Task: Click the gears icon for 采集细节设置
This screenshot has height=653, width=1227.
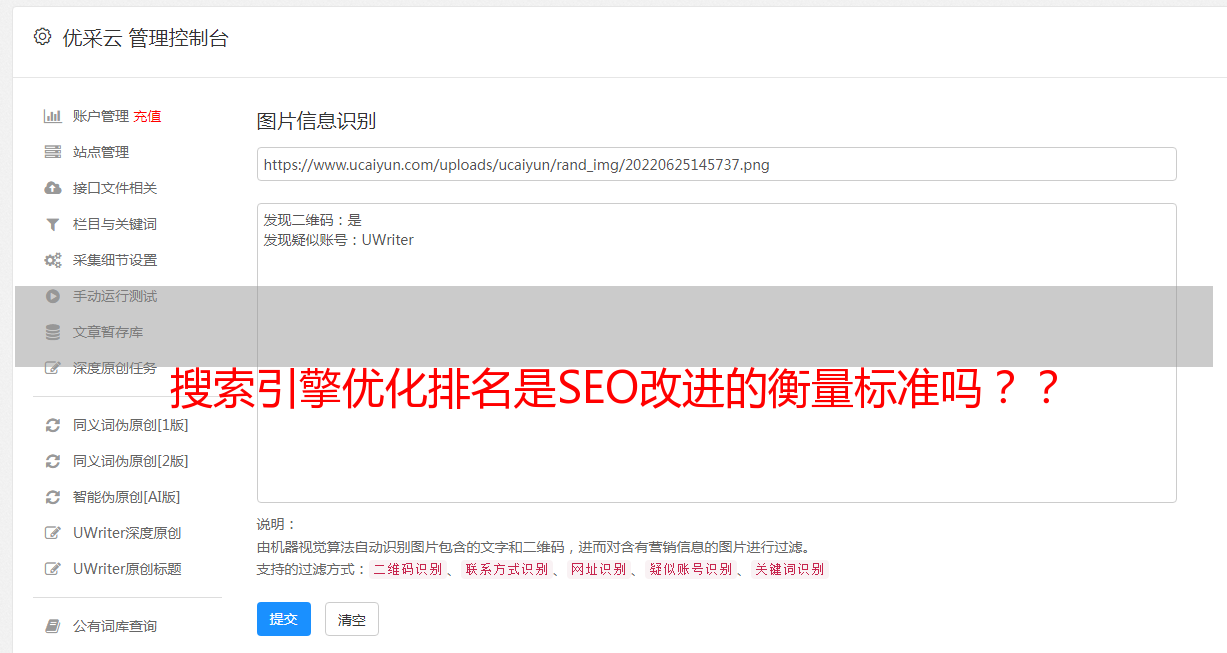Action: (x=53, y=260)
